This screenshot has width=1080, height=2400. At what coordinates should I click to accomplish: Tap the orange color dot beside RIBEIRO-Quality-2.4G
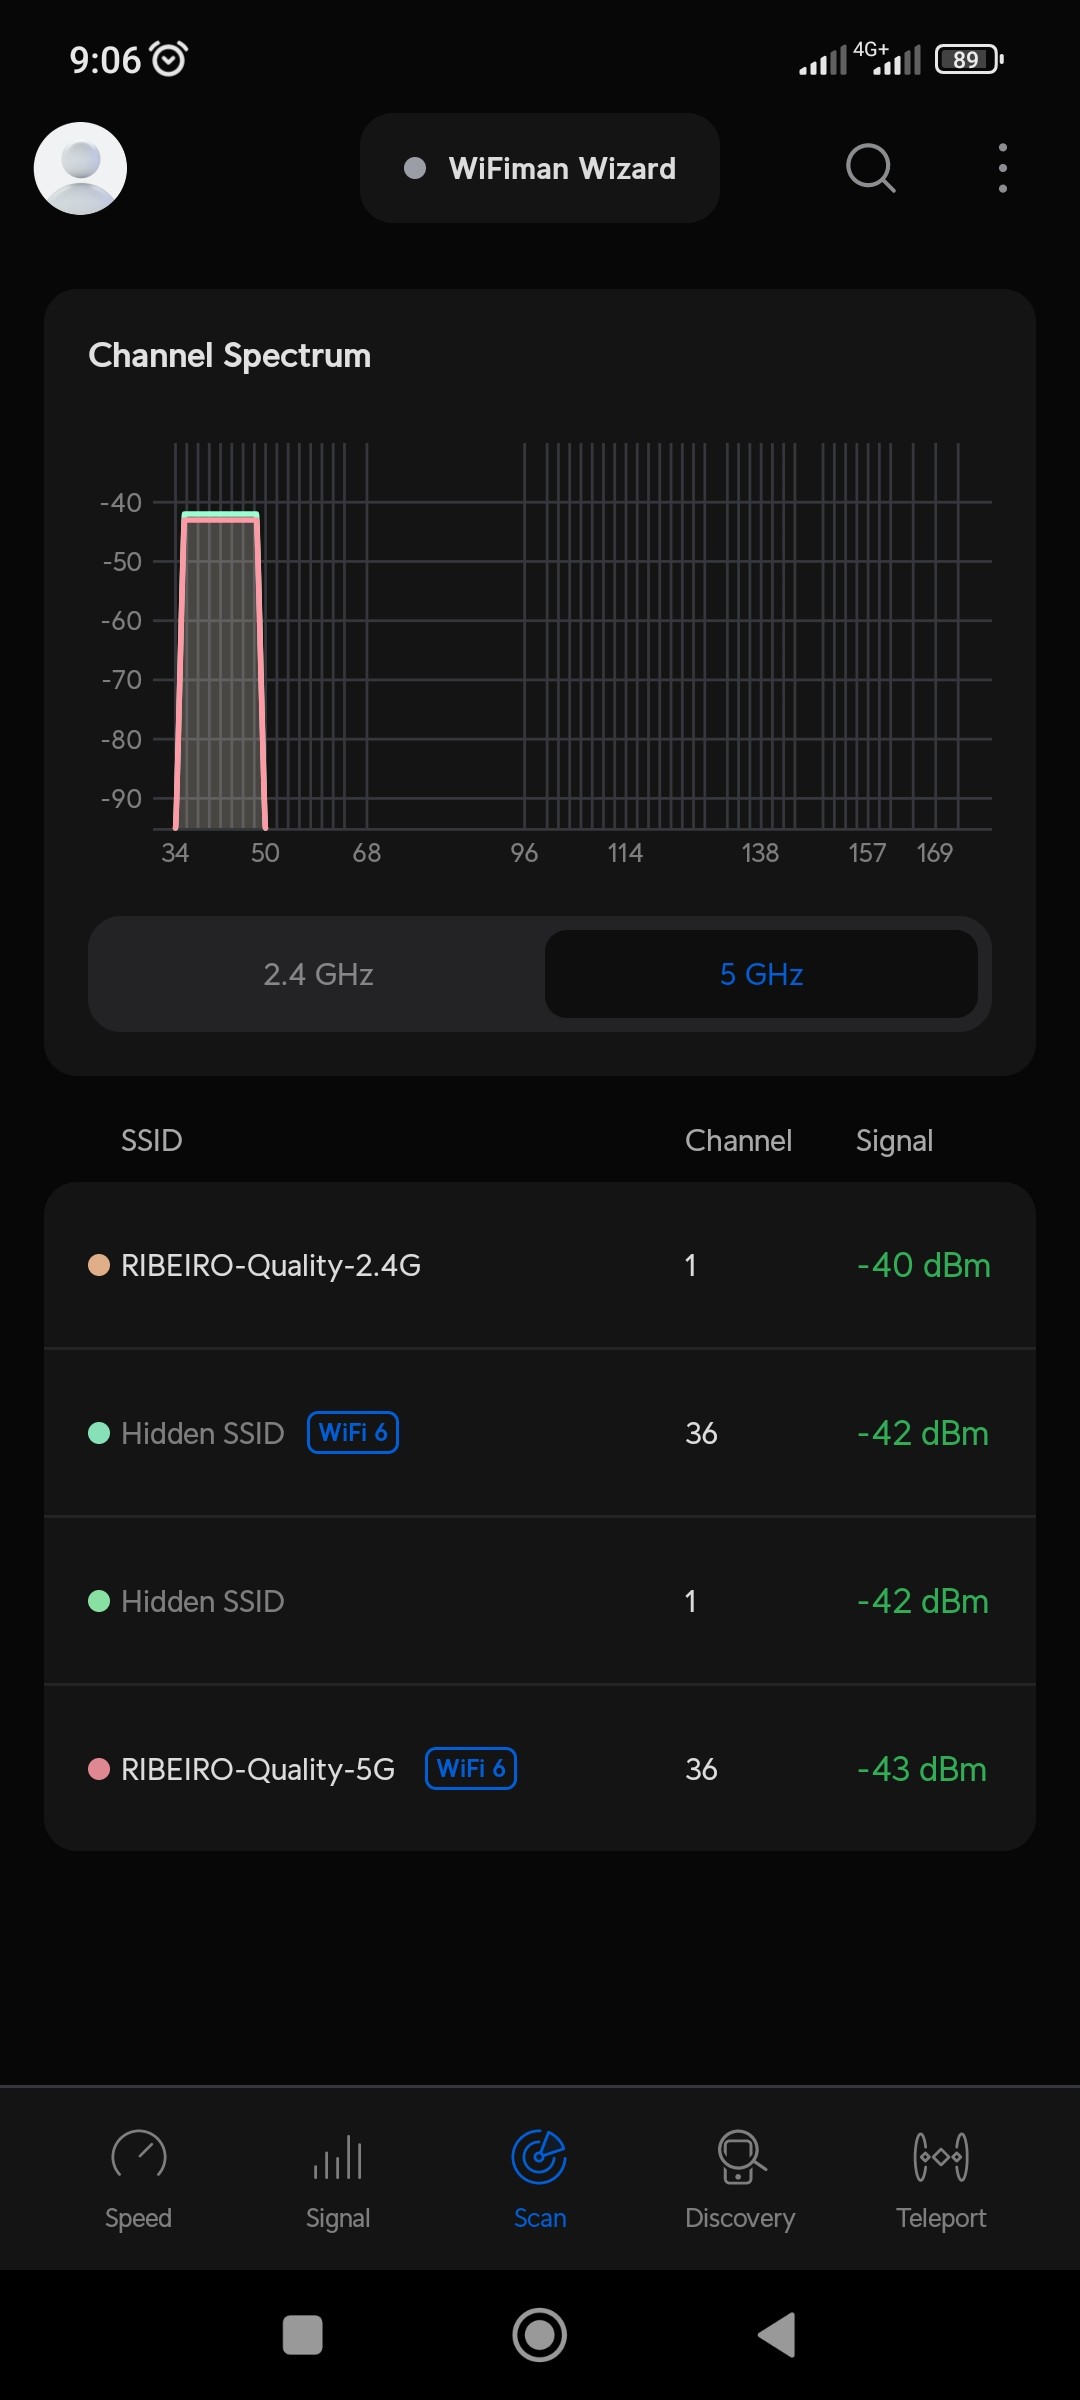click(99, 1265)
